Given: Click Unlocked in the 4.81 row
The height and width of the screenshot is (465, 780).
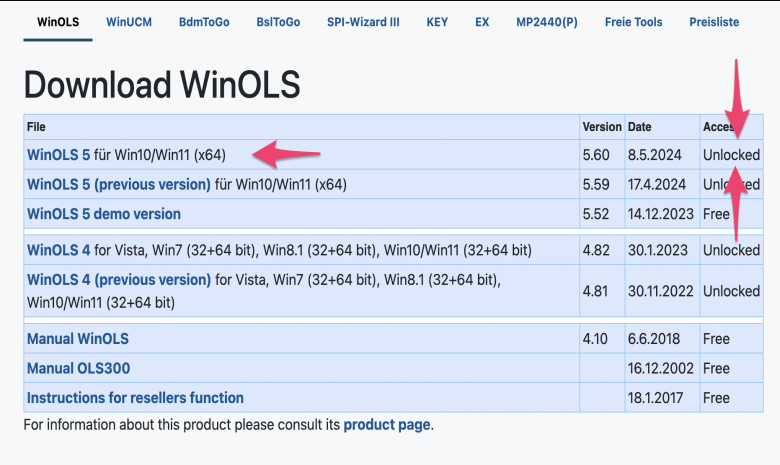Looking at the screenshot, I should tap(731, 291).
